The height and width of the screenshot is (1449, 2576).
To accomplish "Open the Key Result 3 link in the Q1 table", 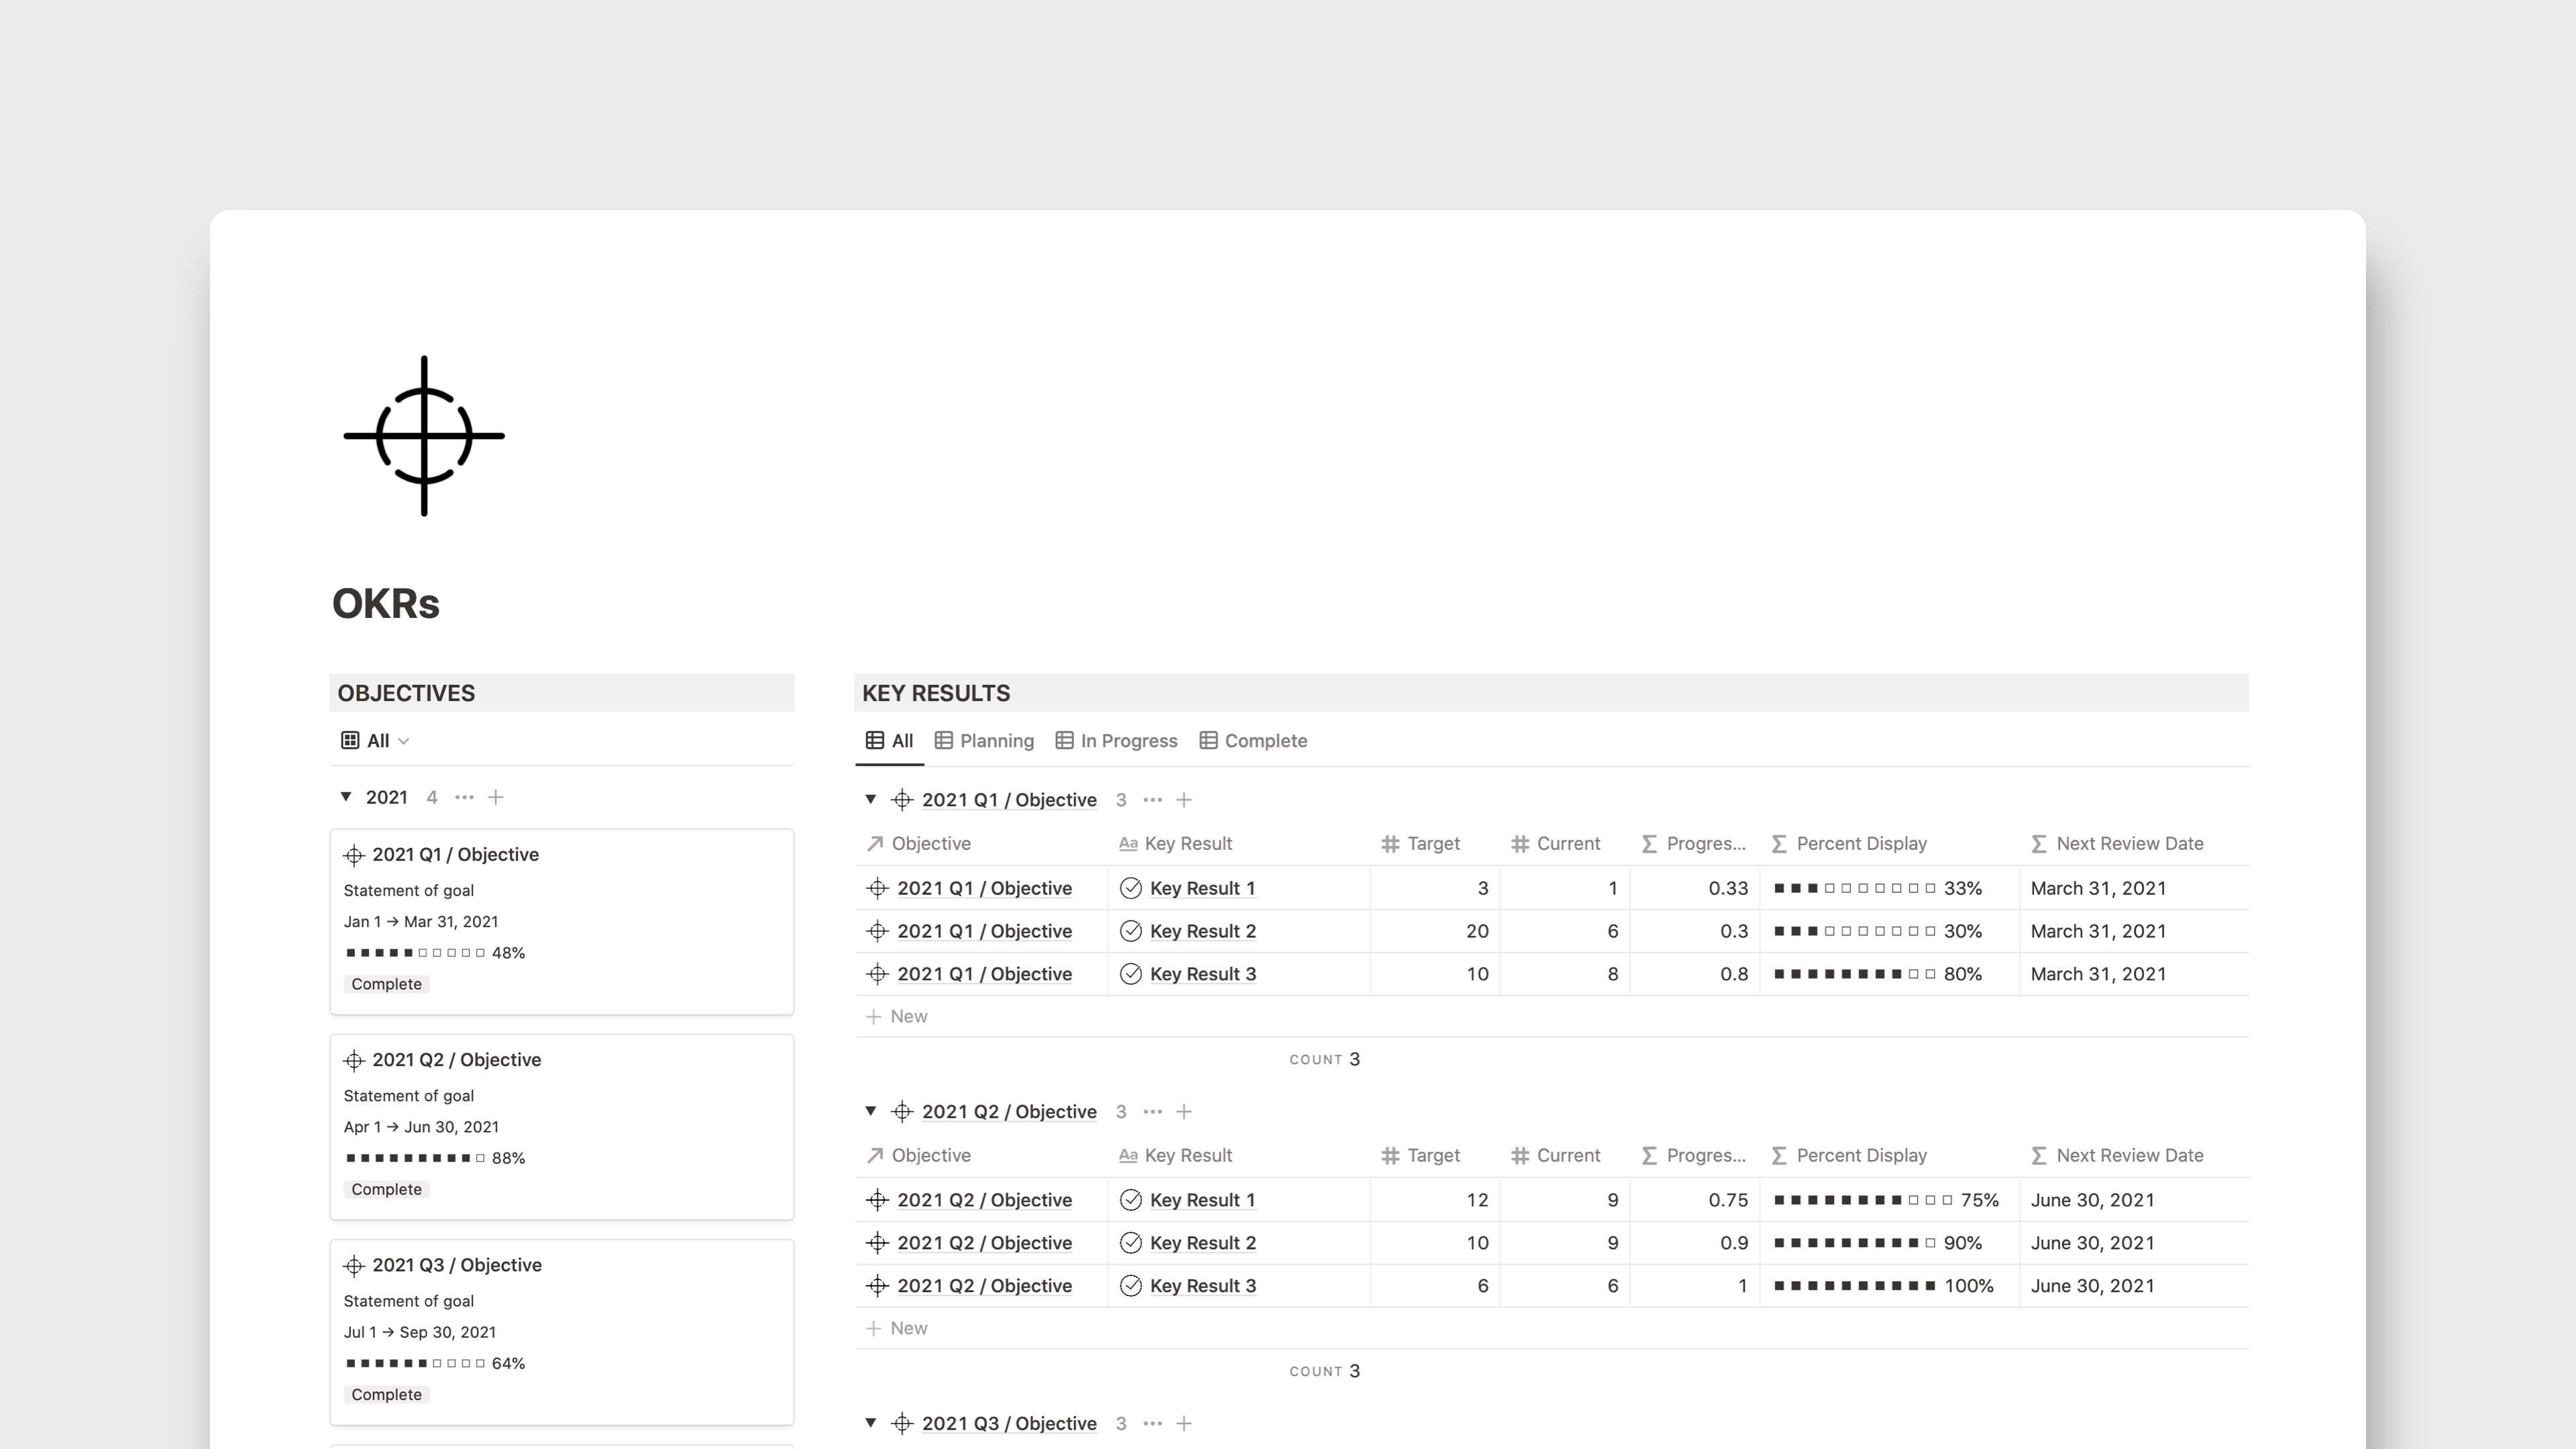I will 1202,974.
